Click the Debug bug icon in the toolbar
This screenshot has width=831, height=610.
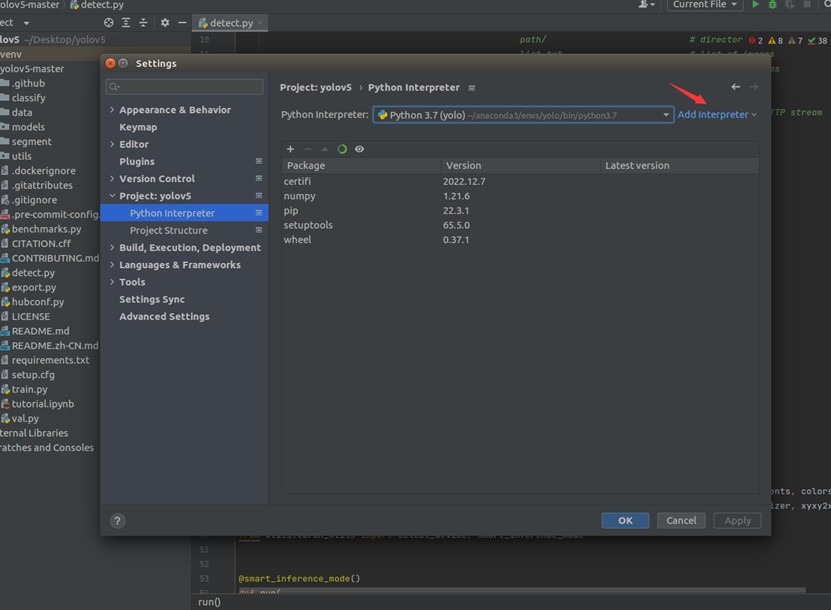point(772,4)
